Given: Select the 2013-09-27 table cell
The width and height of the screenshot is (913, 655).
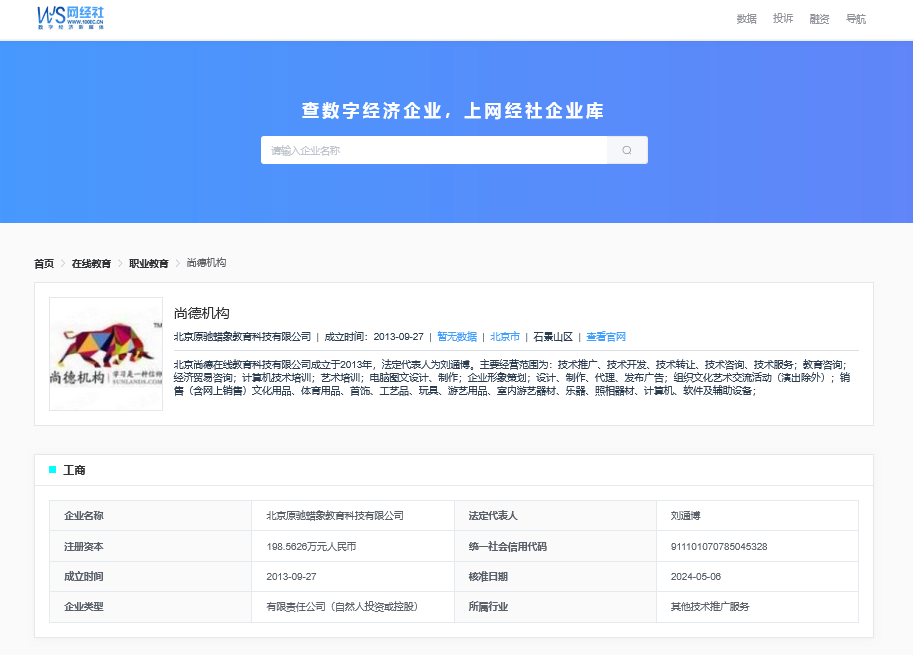Looking at the screenshot, I should click(353, 576).
